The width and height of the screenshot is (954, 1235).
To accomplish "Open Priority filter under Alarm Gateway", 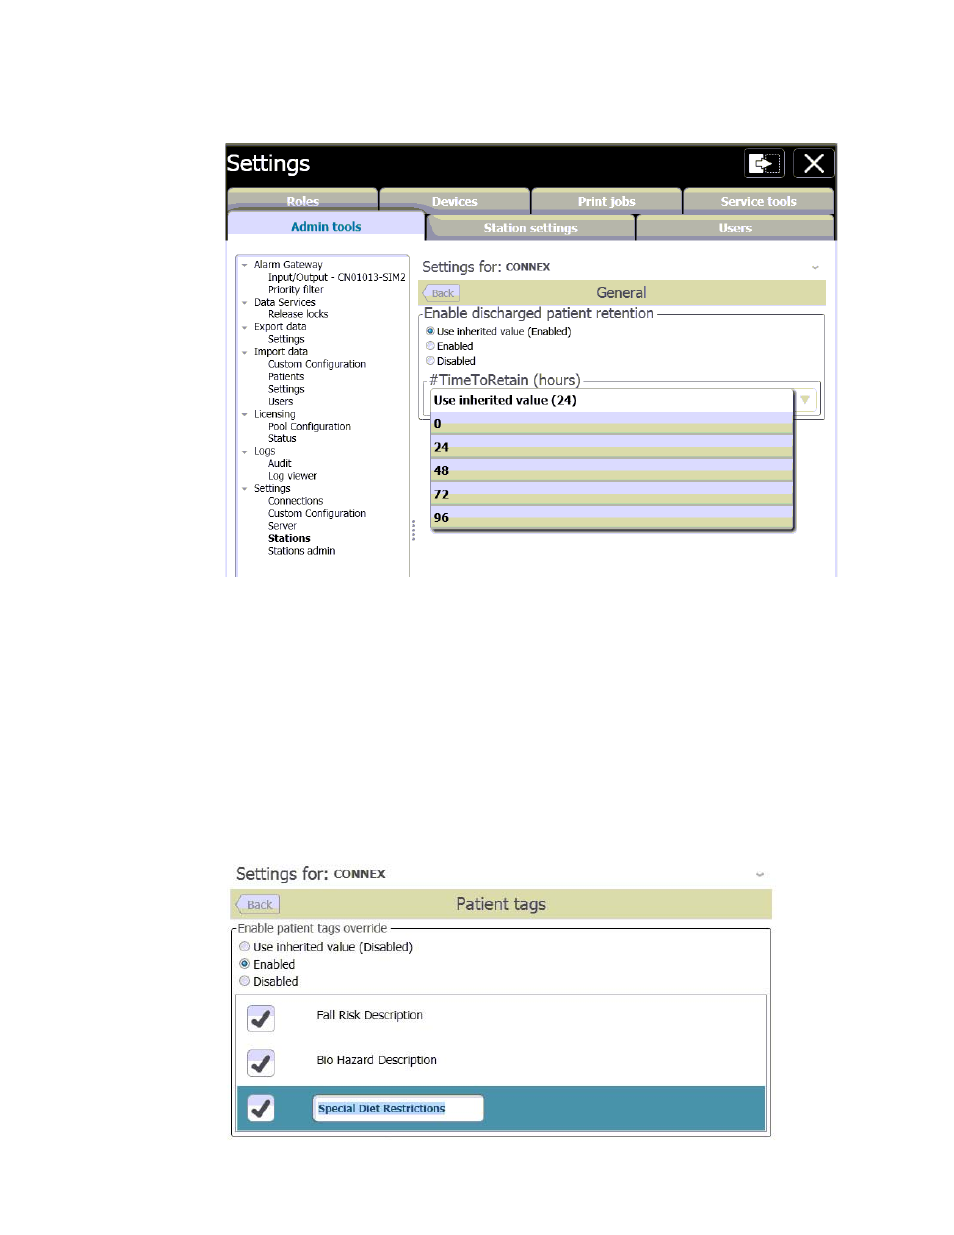I will pos(295,290).
